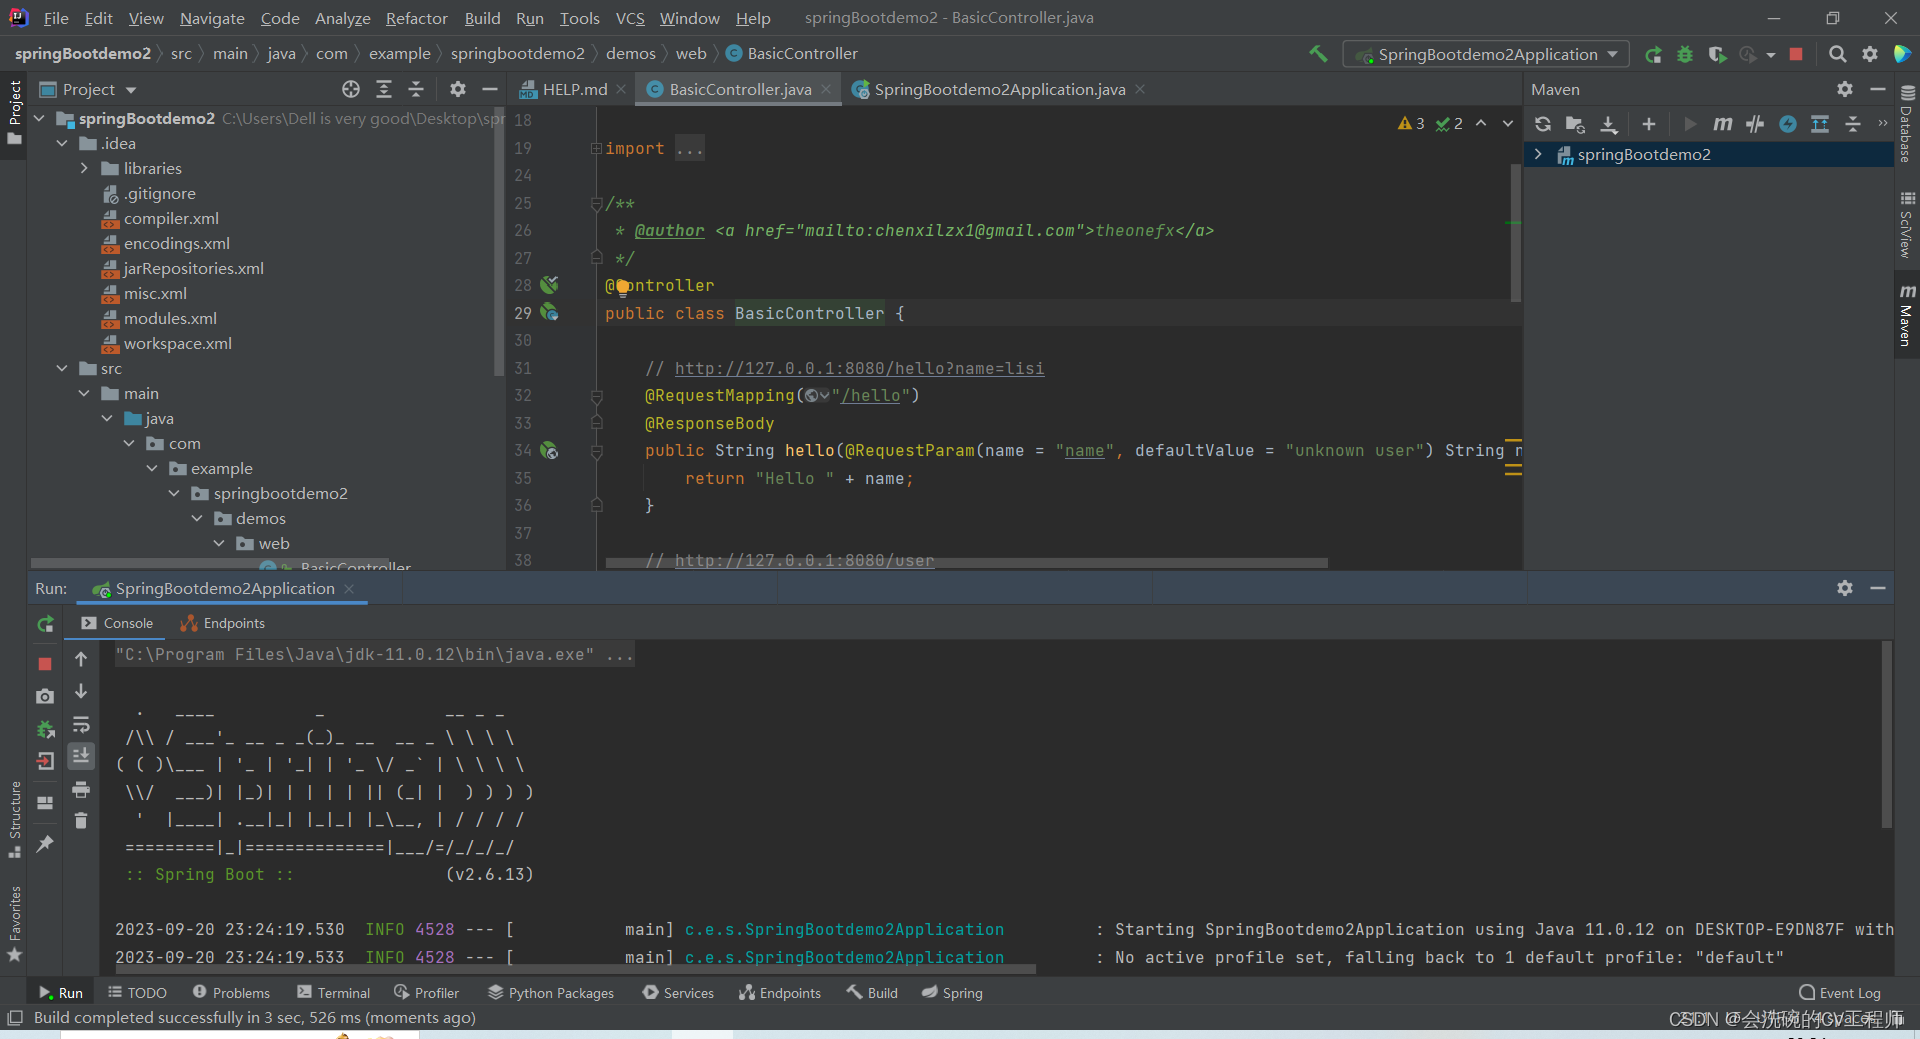
Task: Open the Analyze menu
Action: pos(342,18)
